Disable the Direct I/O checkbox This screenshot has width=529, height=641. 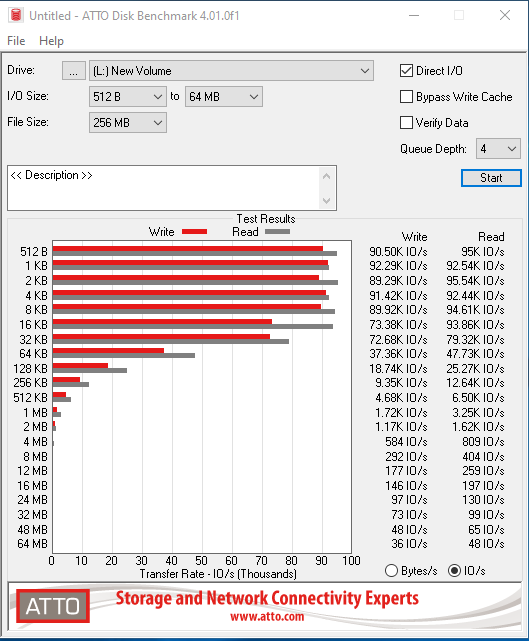click(x=406, y=71)
